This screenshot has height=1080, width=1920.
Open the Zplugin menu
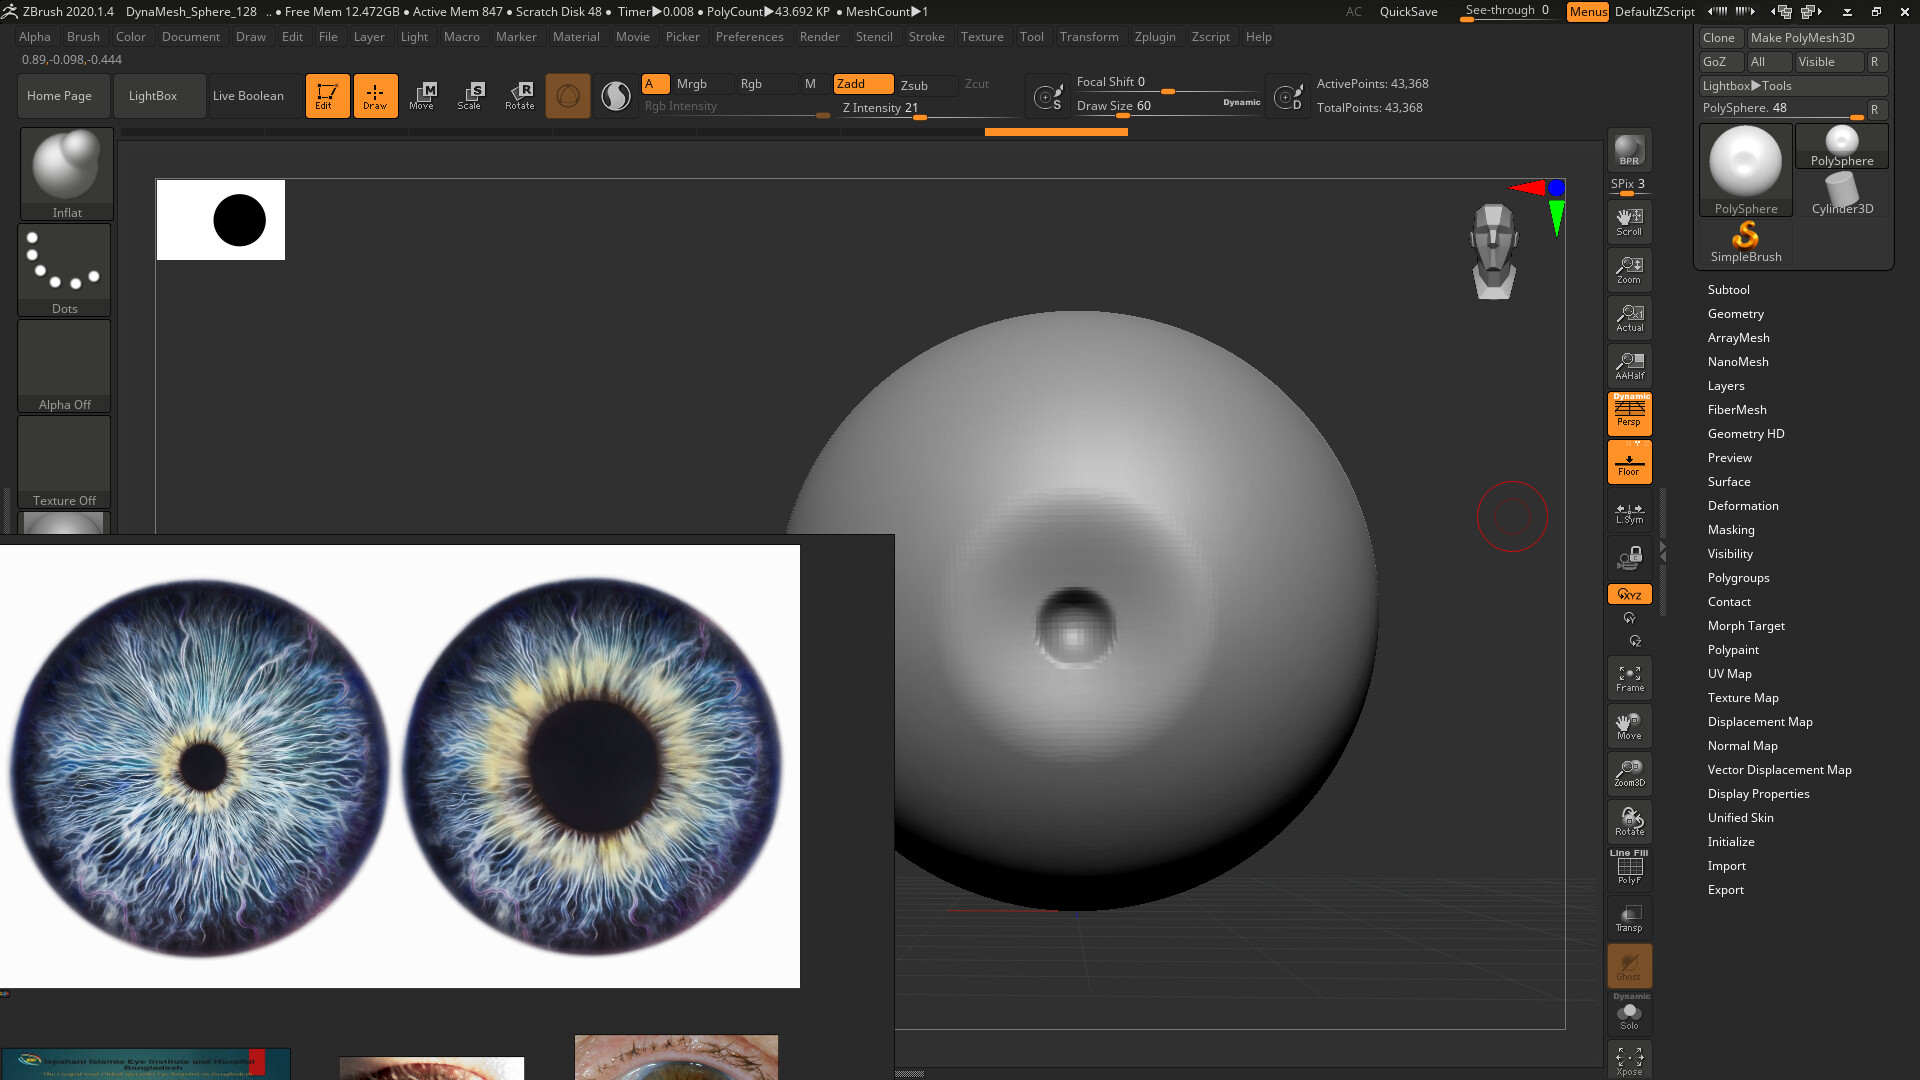coord(1155,36)
